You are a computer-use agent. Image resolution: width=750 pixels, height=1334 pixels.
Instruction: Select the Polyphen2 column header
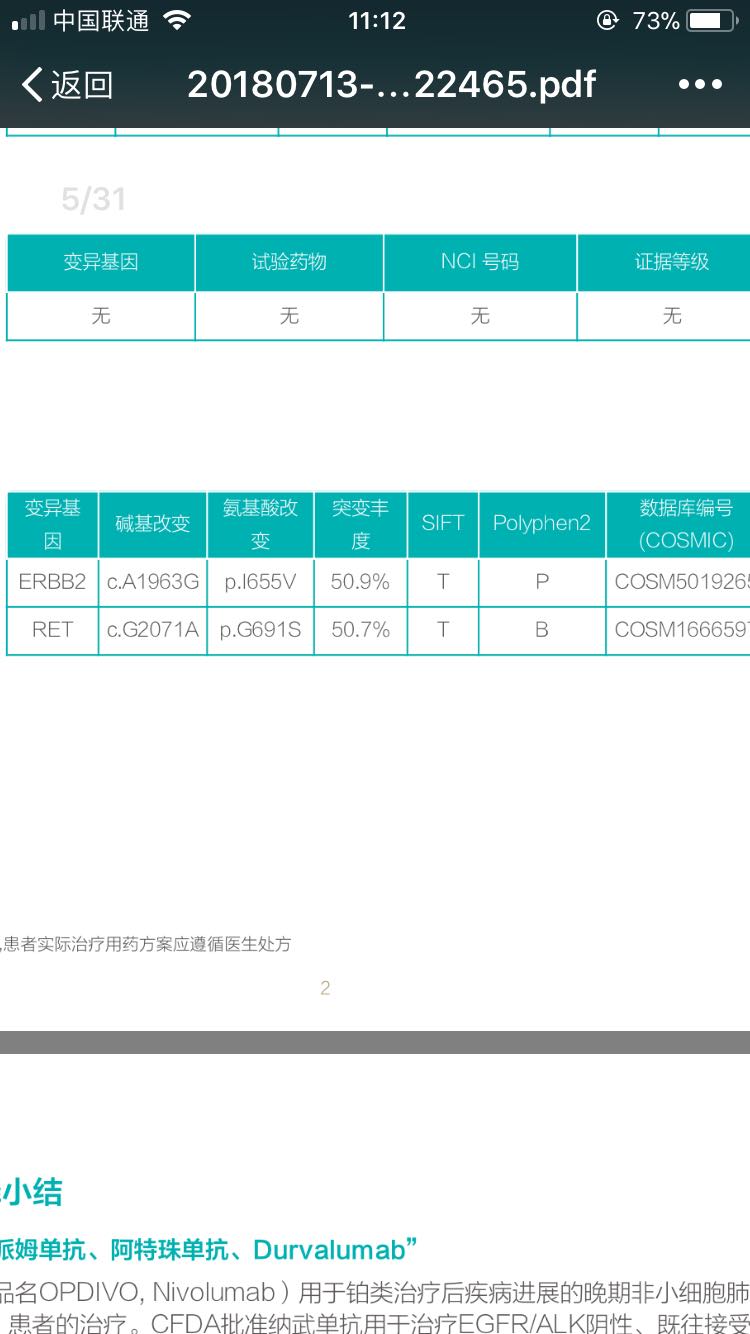542,523
